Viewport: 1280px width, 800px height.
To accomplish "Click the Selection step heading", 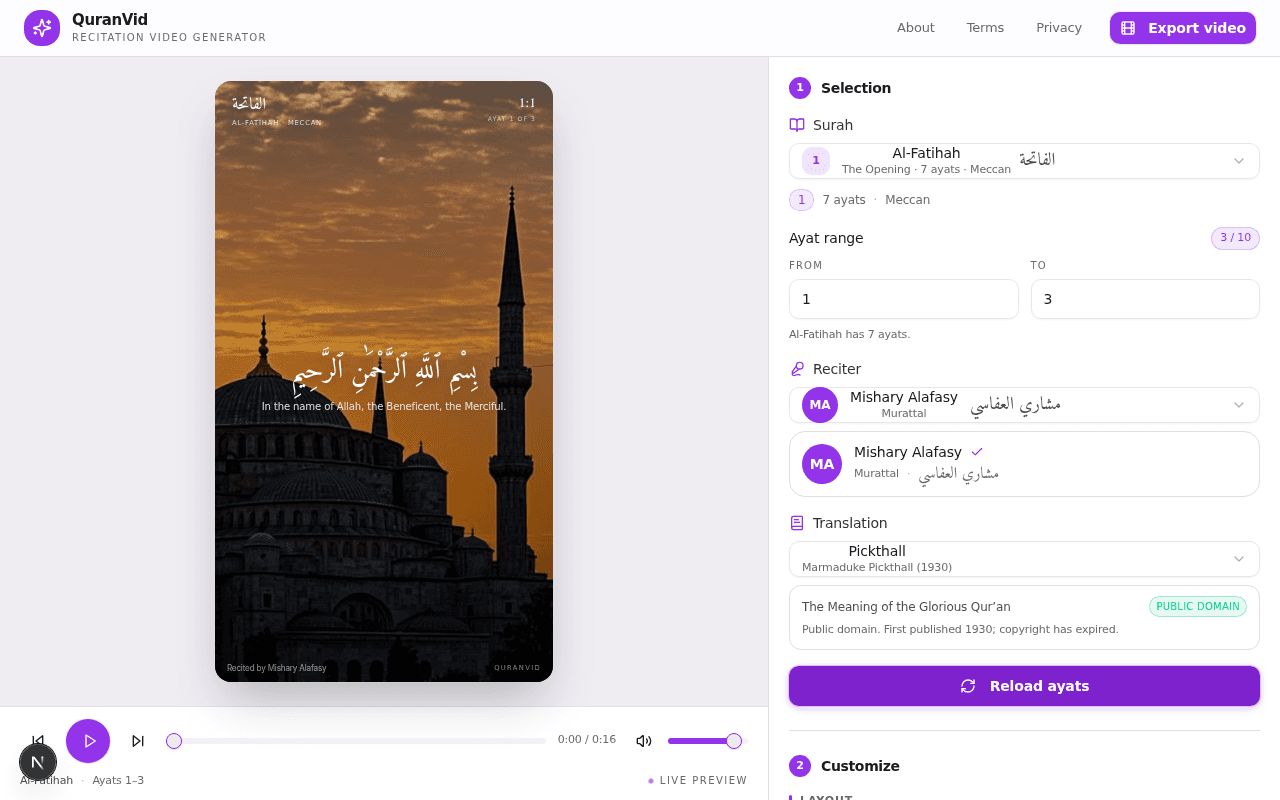I will [856, 88].
